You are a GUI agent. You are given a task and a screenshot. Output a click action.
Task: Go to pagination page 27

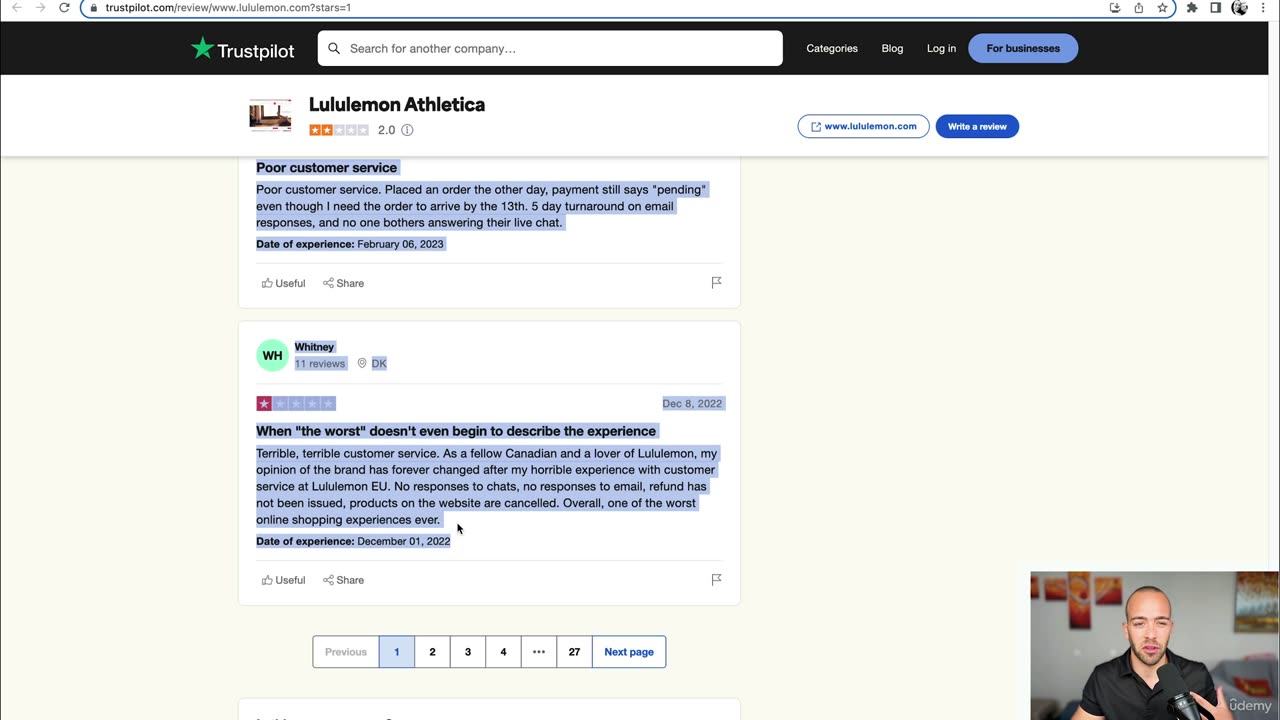click(x=574, y=652)
